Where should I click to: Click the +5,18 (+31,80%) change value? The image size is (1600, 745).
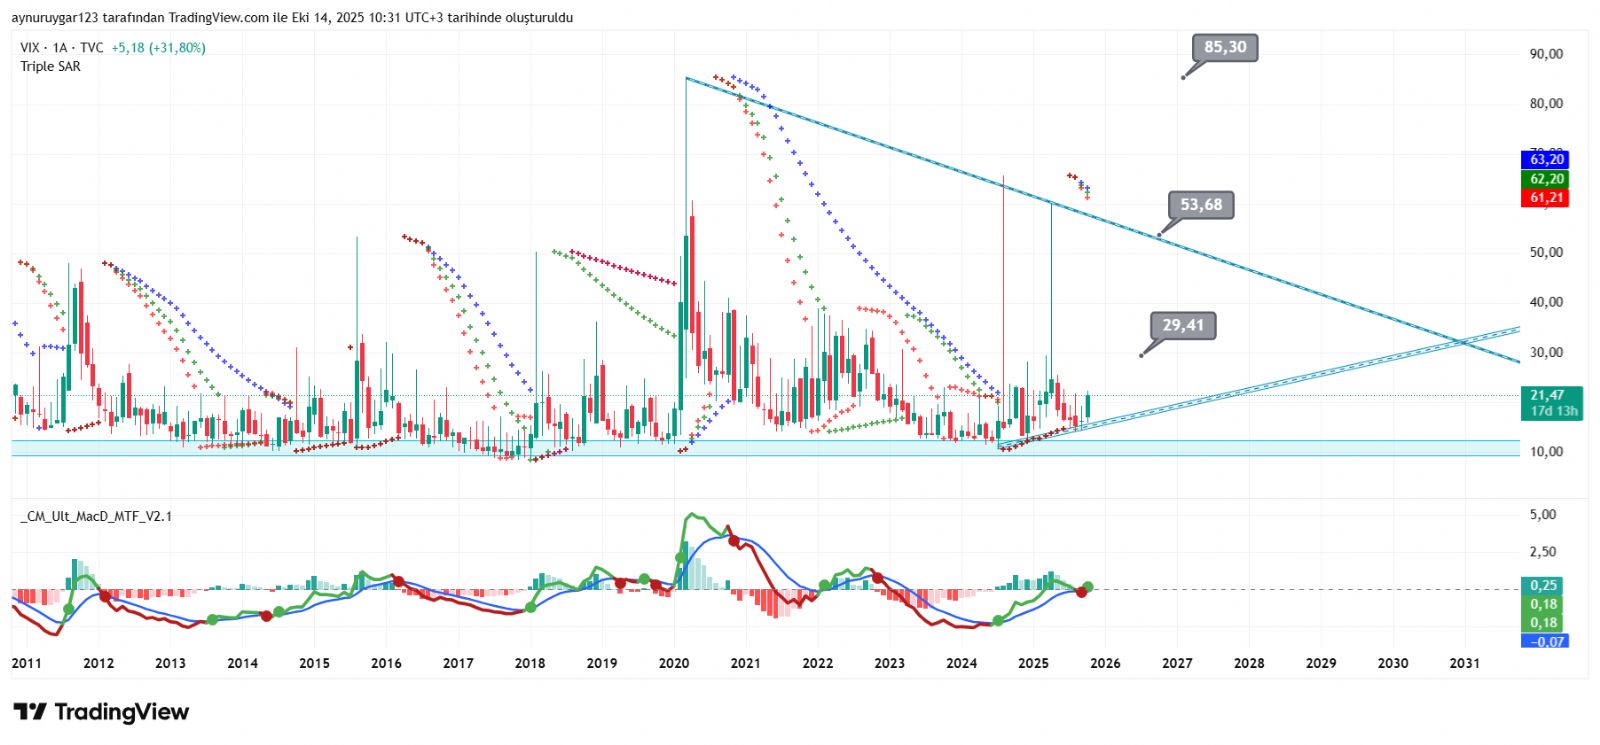point(158,48)
